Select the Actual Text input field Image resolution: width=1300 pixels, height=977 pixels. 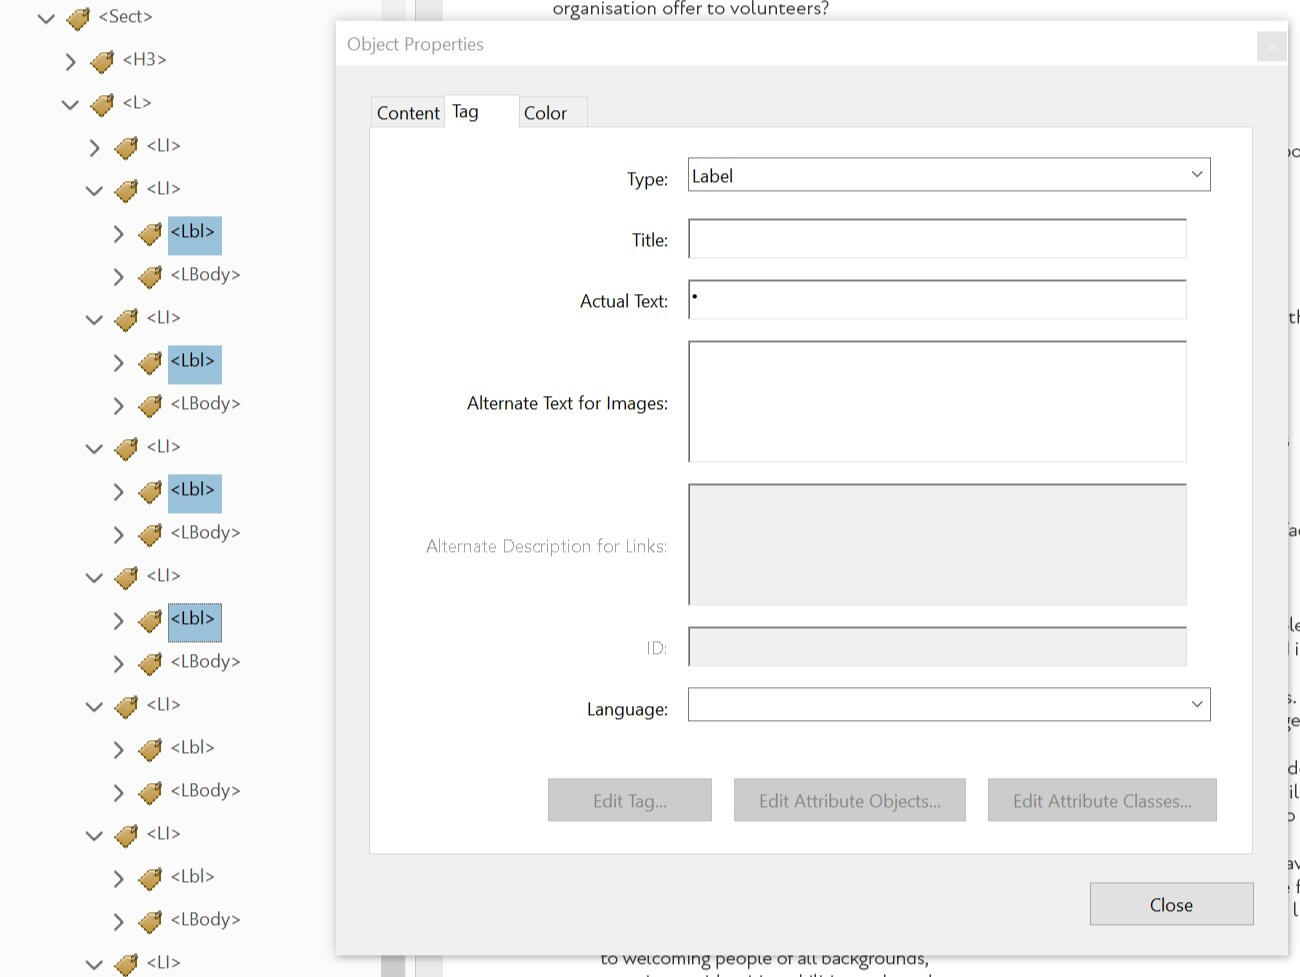tap(936, 298)
